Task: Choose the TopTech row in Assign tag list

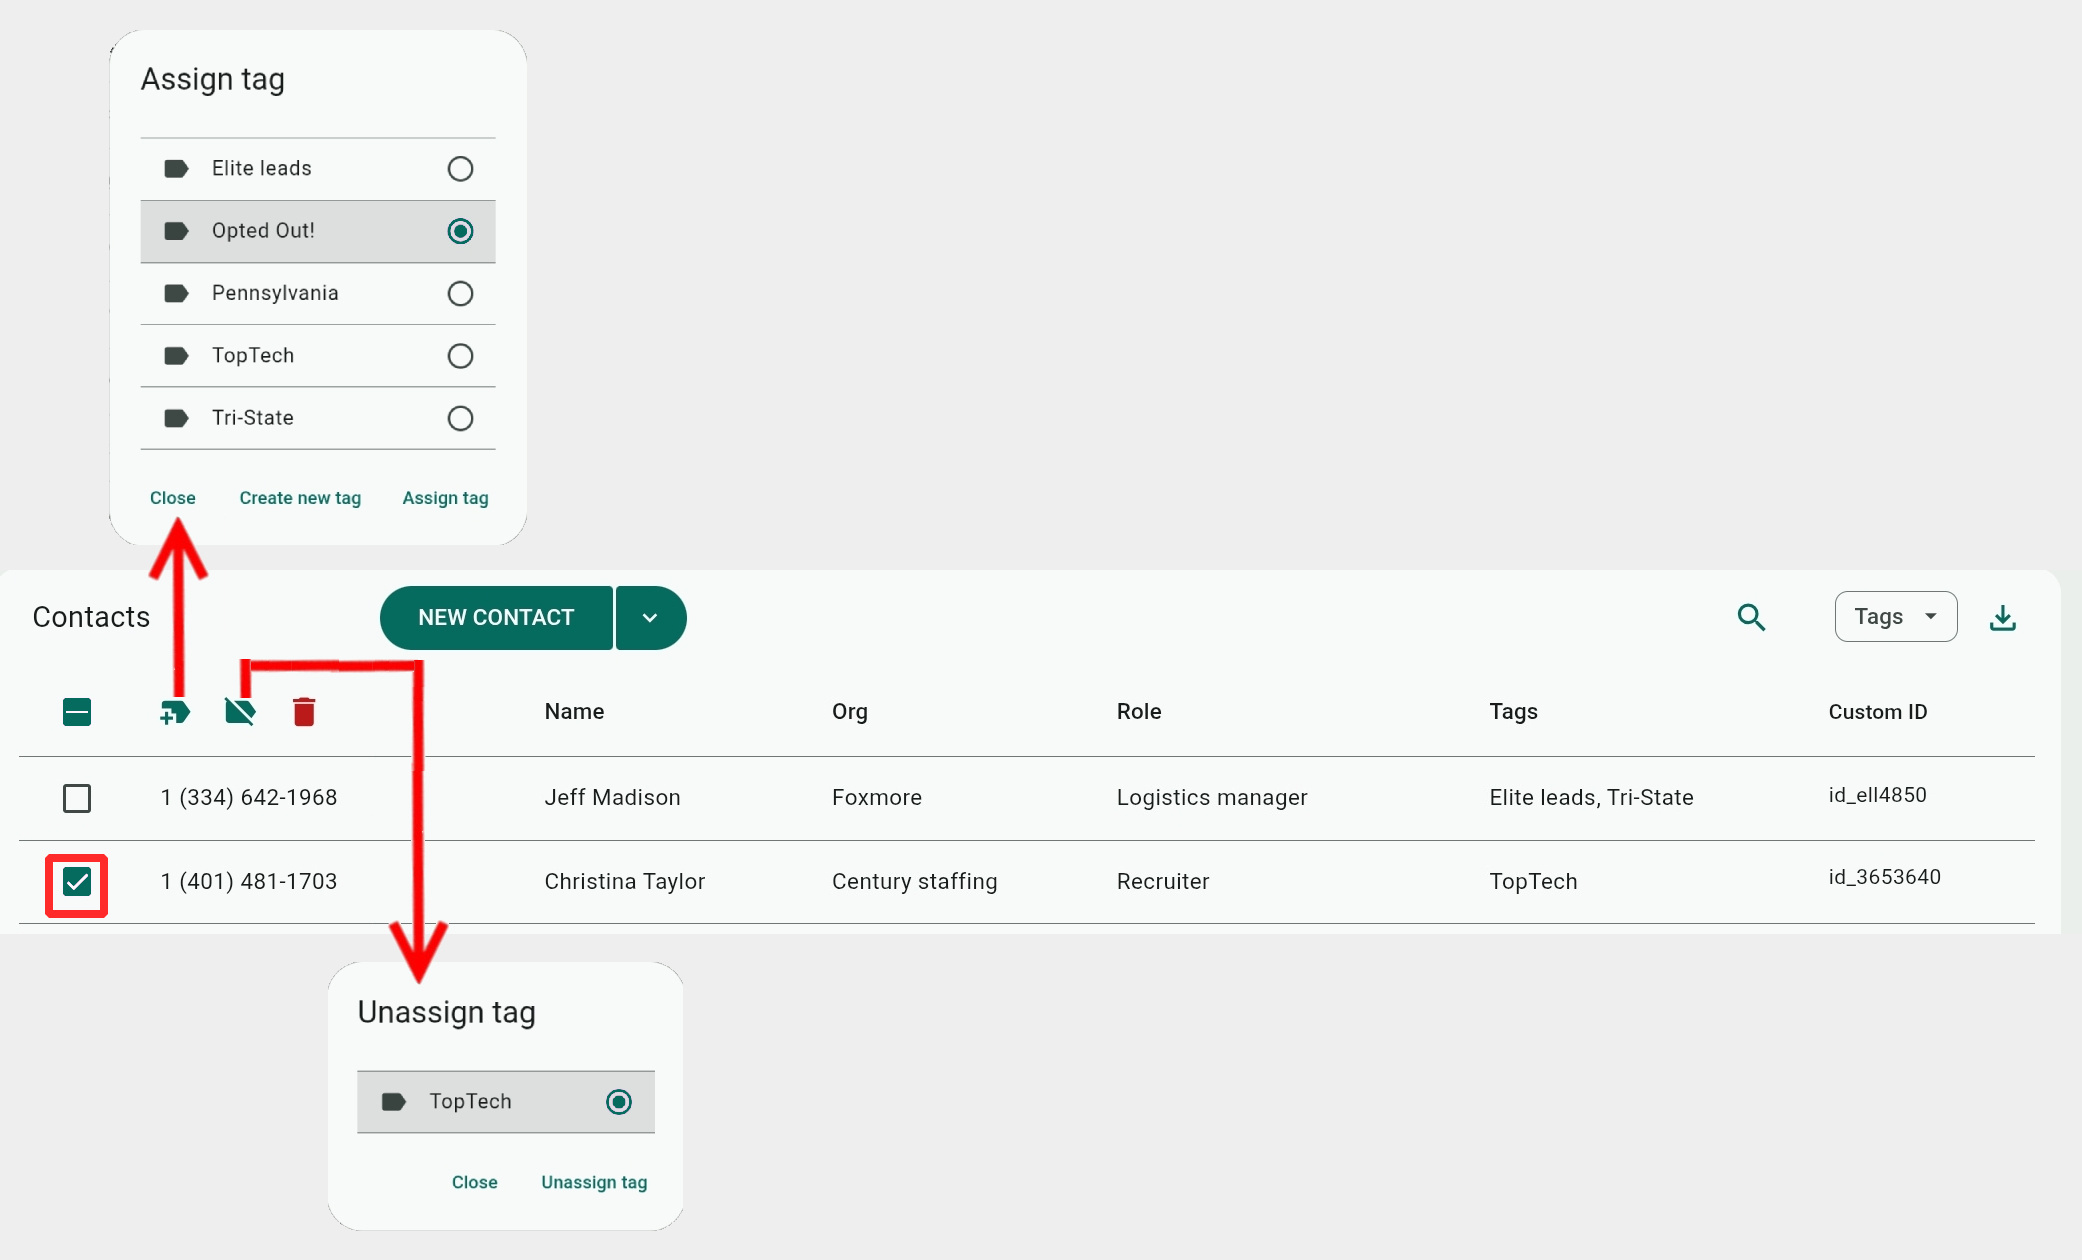Action: (x=317, y=356)
